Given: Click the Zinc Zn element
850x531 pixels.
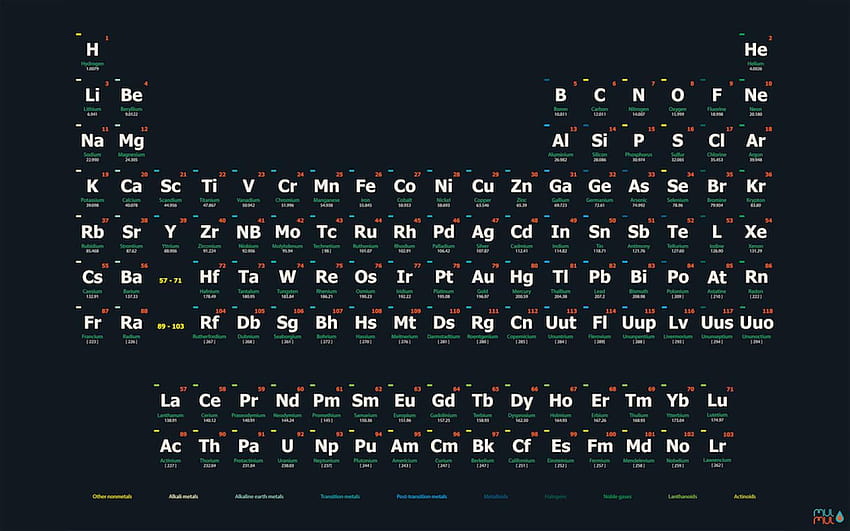Looking at the screenshot, I should (522, 189).
